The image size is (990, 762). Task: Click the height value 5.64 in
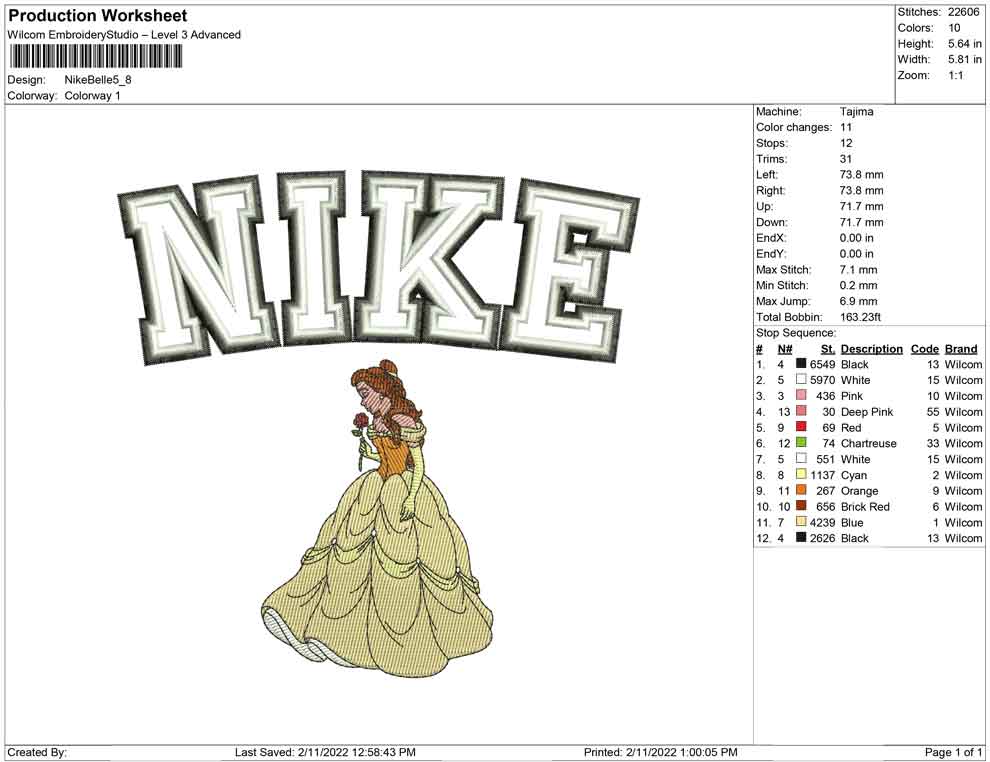click(965, 44)
